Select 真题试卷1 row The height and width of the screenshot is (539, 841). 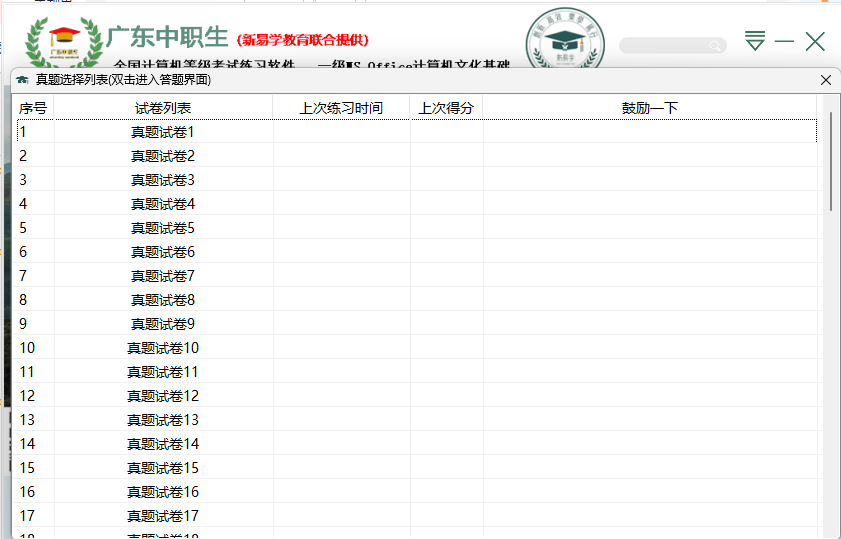417,131
